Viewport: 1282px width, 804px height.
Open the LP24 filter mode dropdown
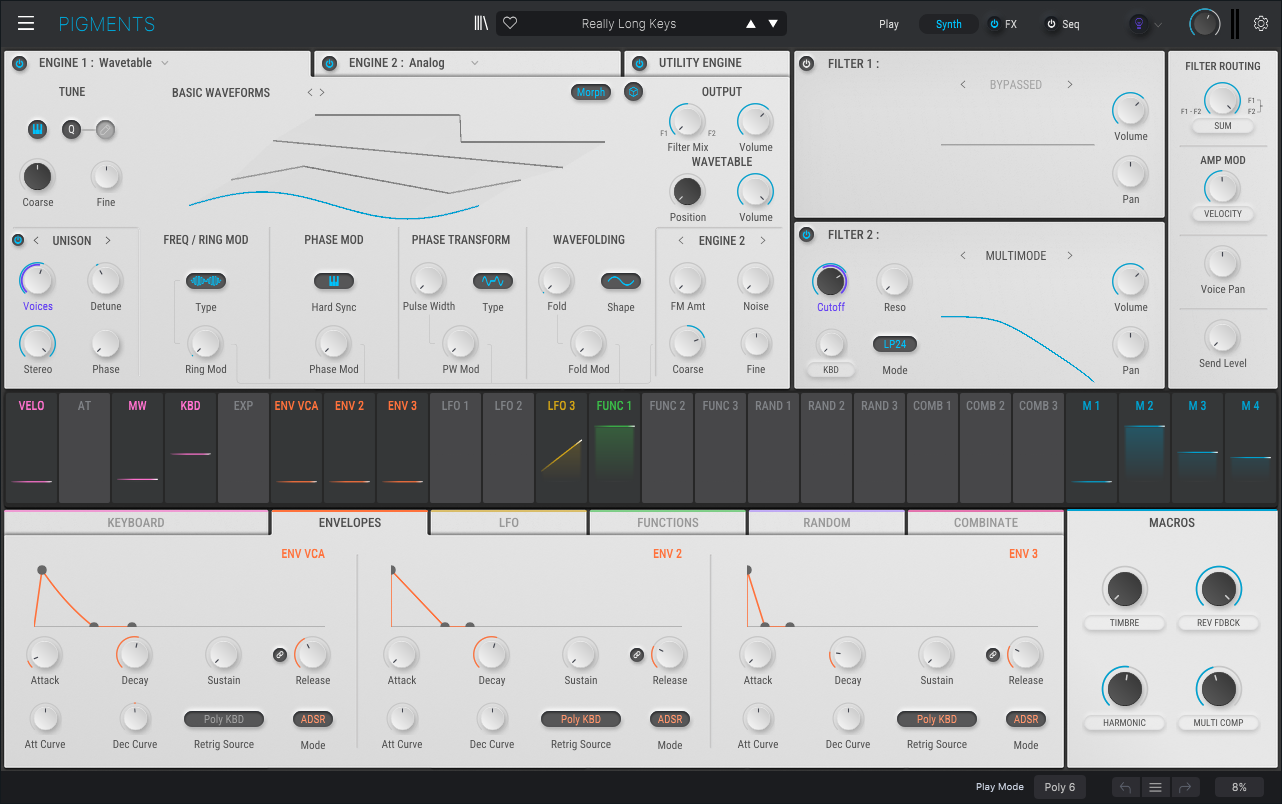click(894, 344)
